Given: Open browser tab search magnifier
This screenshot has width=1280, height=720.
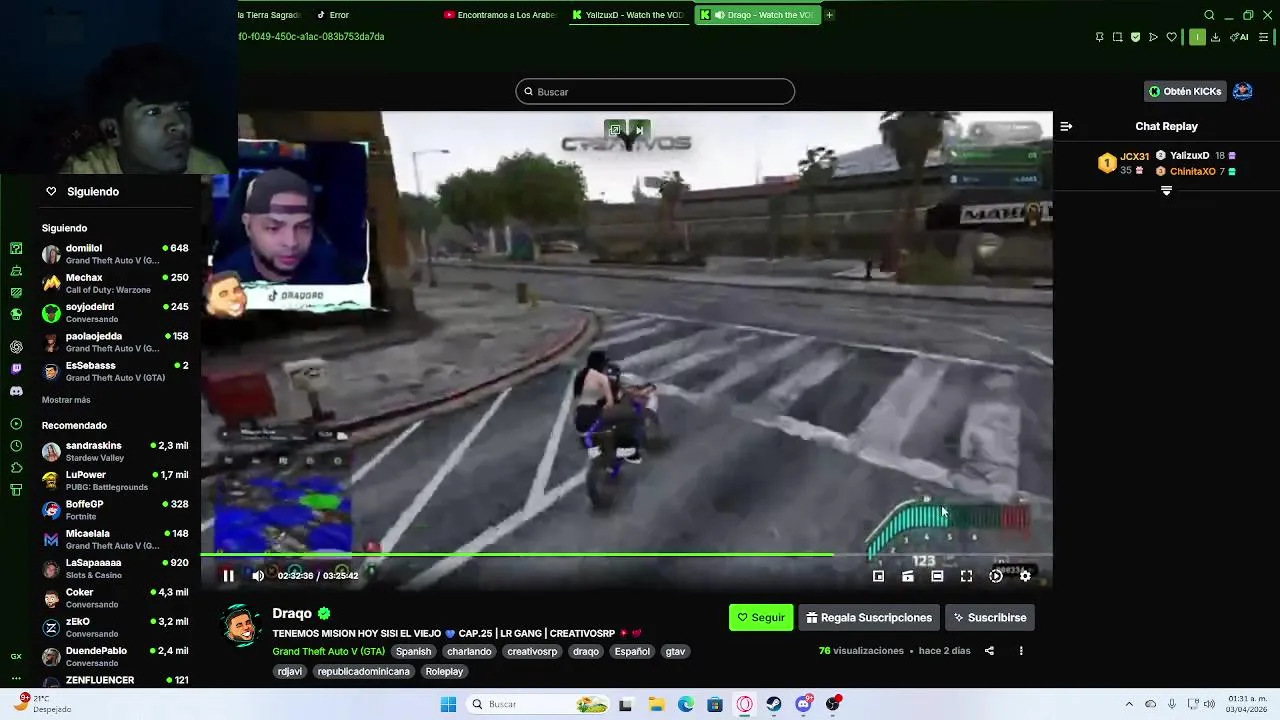Looking at the screenshot, I should pos(1209,15).
